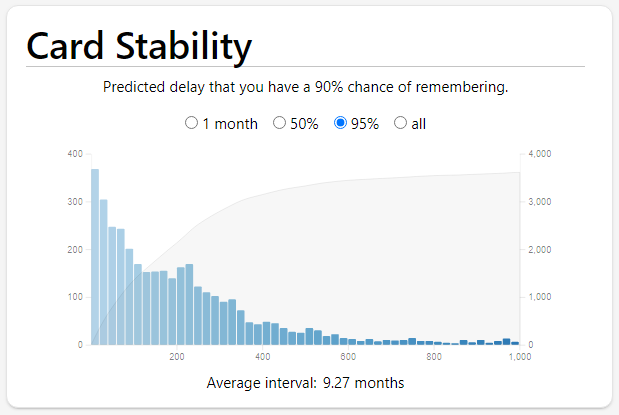Click the 4,000 right axis label
Image resolution: width=619 pixels, height=415 pixels.
coord(540,154)
